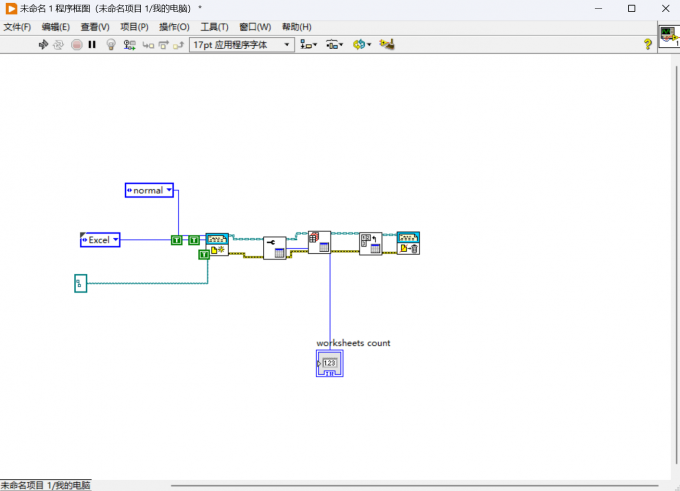Show Context Help question mark

[647, 44]
